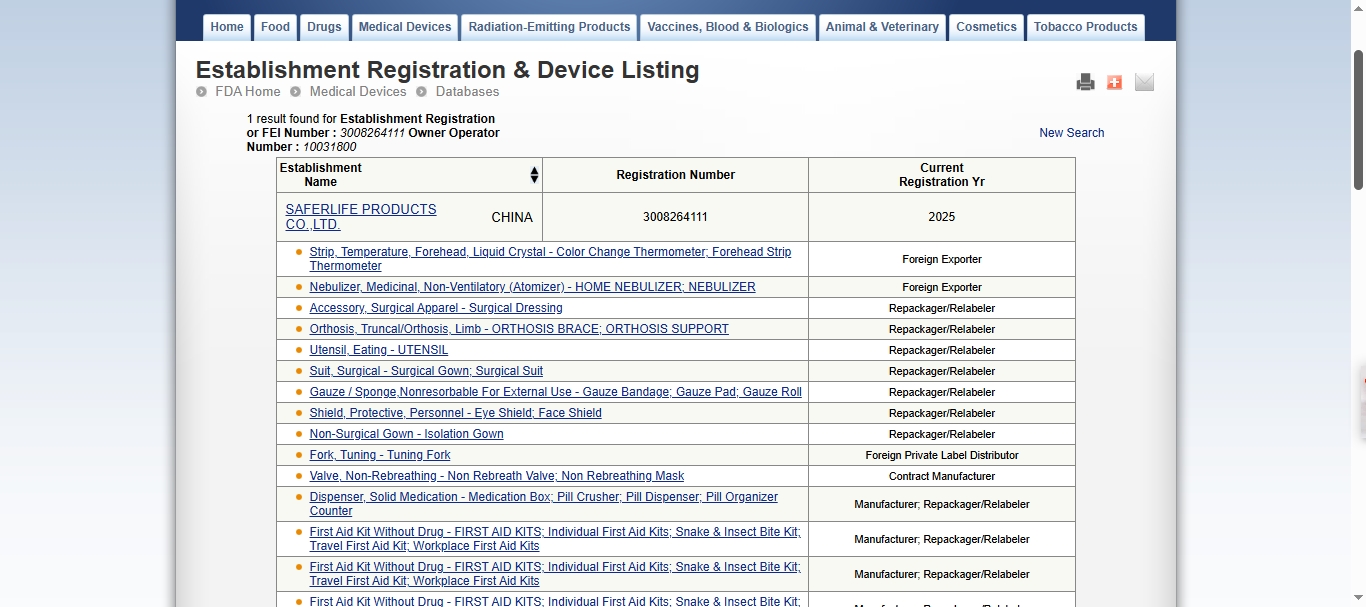This screenshot has width=1366, height=607.
Task: Open ORTHOSIS BRACE listing link
Action: click(x=519, y=329)
